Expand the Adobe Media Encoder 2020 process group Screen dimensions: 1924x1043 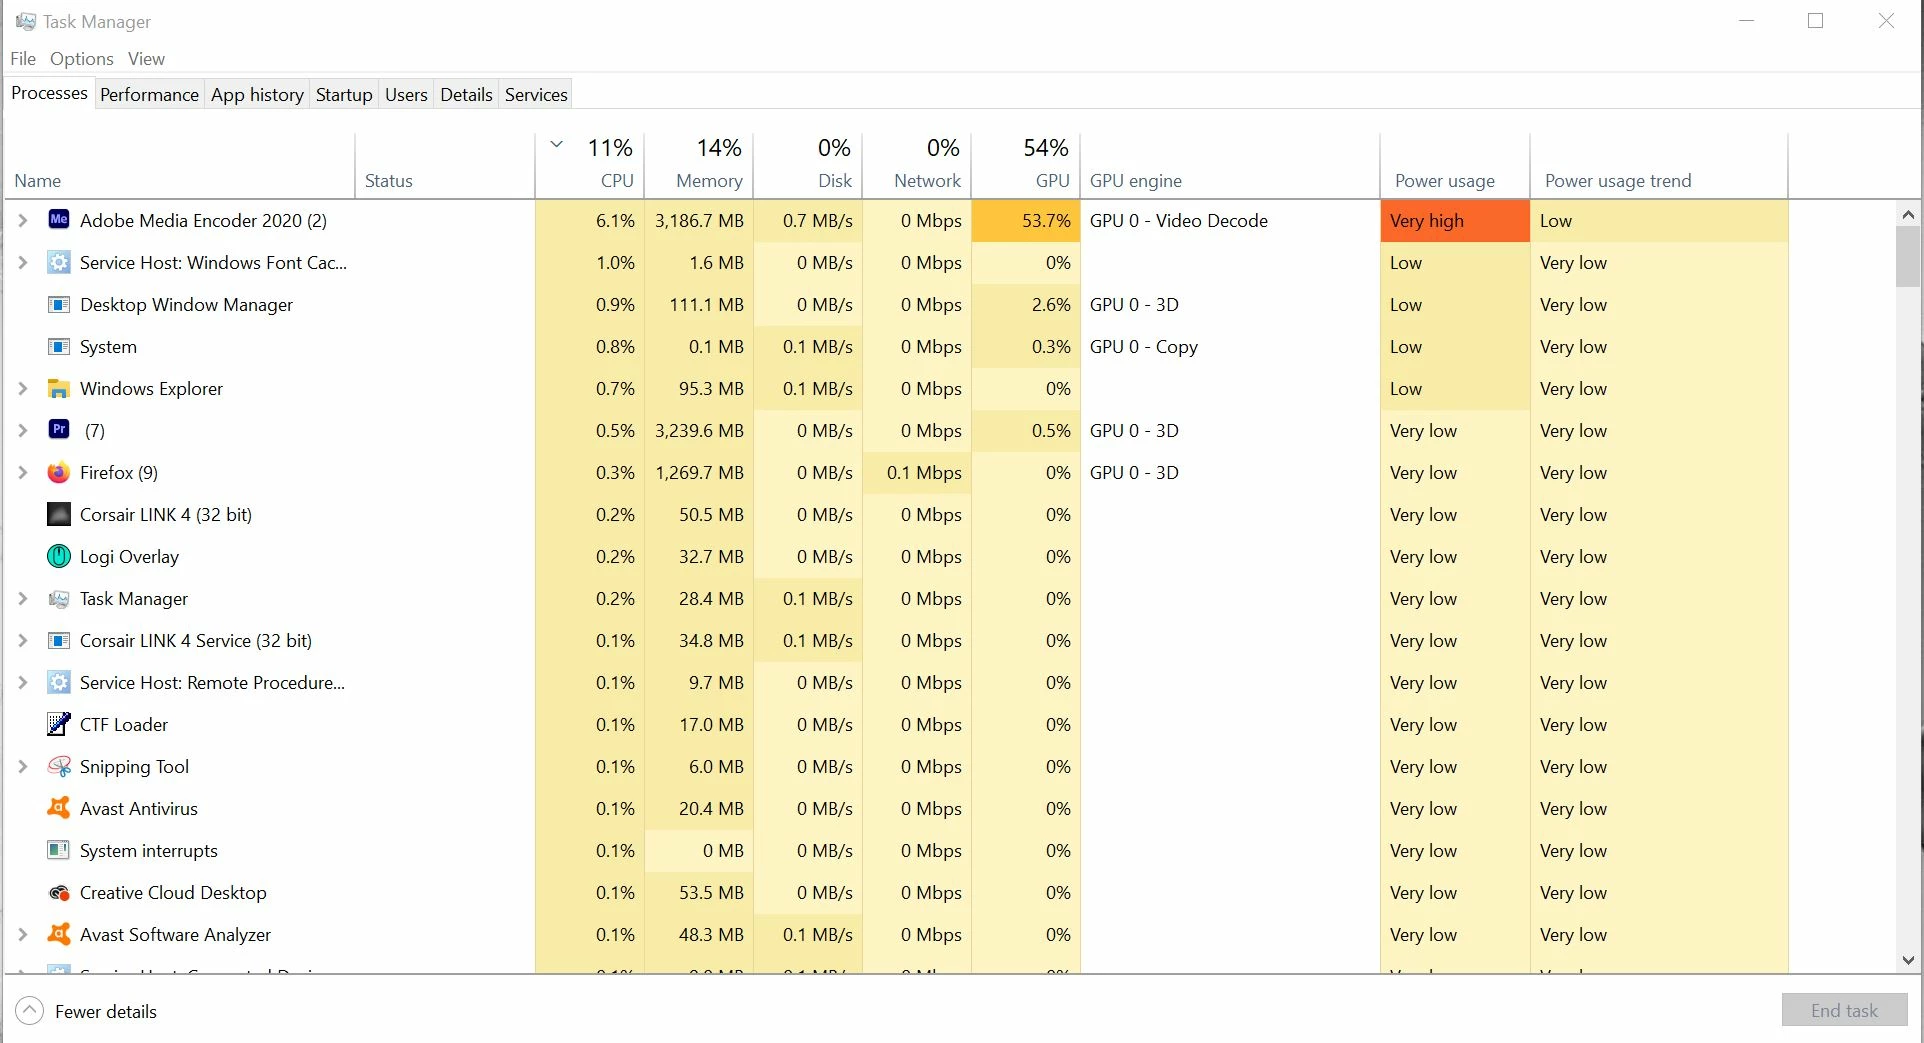coord(23,220)
